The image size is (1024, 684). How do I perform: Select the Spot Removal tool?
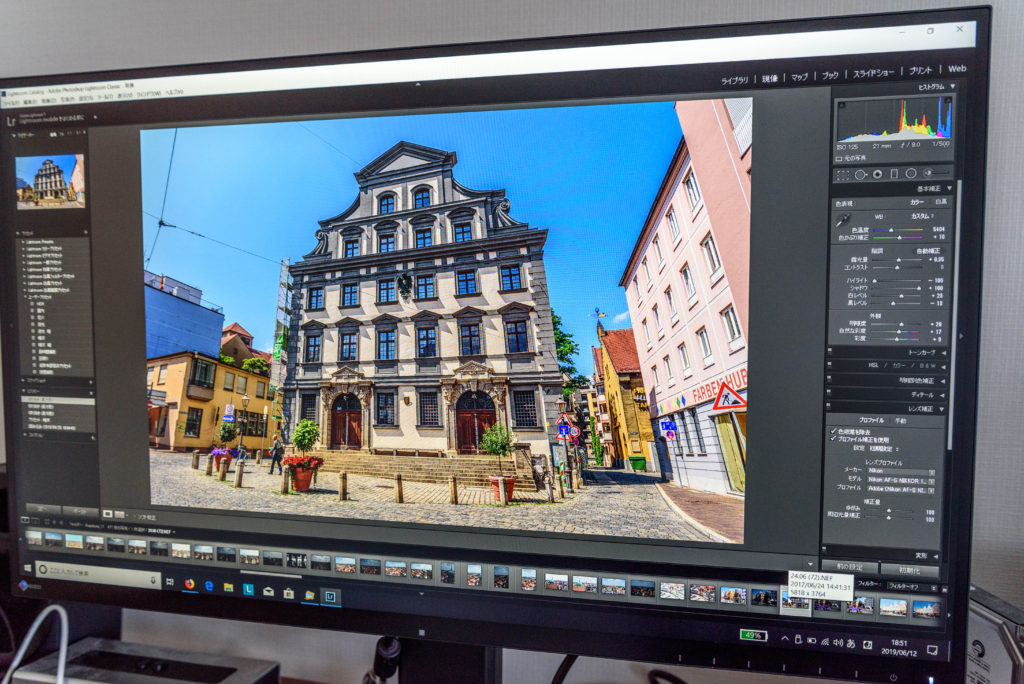pyautogui.click(x=858, y=173)
